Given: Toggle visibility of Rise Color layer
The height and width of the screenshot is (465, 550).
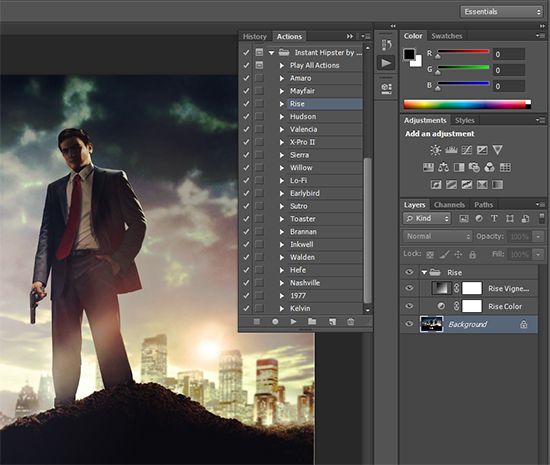Looking at the screenshot, I should coord(409,306).
